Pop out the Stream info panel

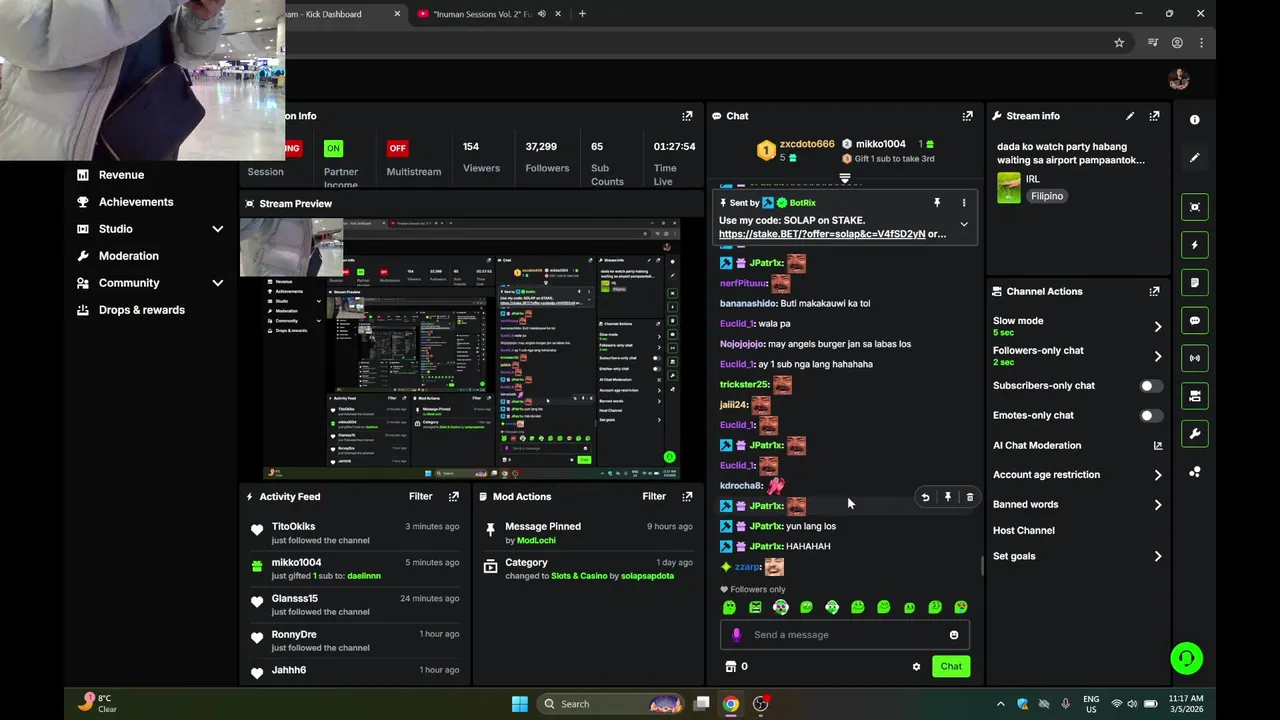[x=1154, y=116]
